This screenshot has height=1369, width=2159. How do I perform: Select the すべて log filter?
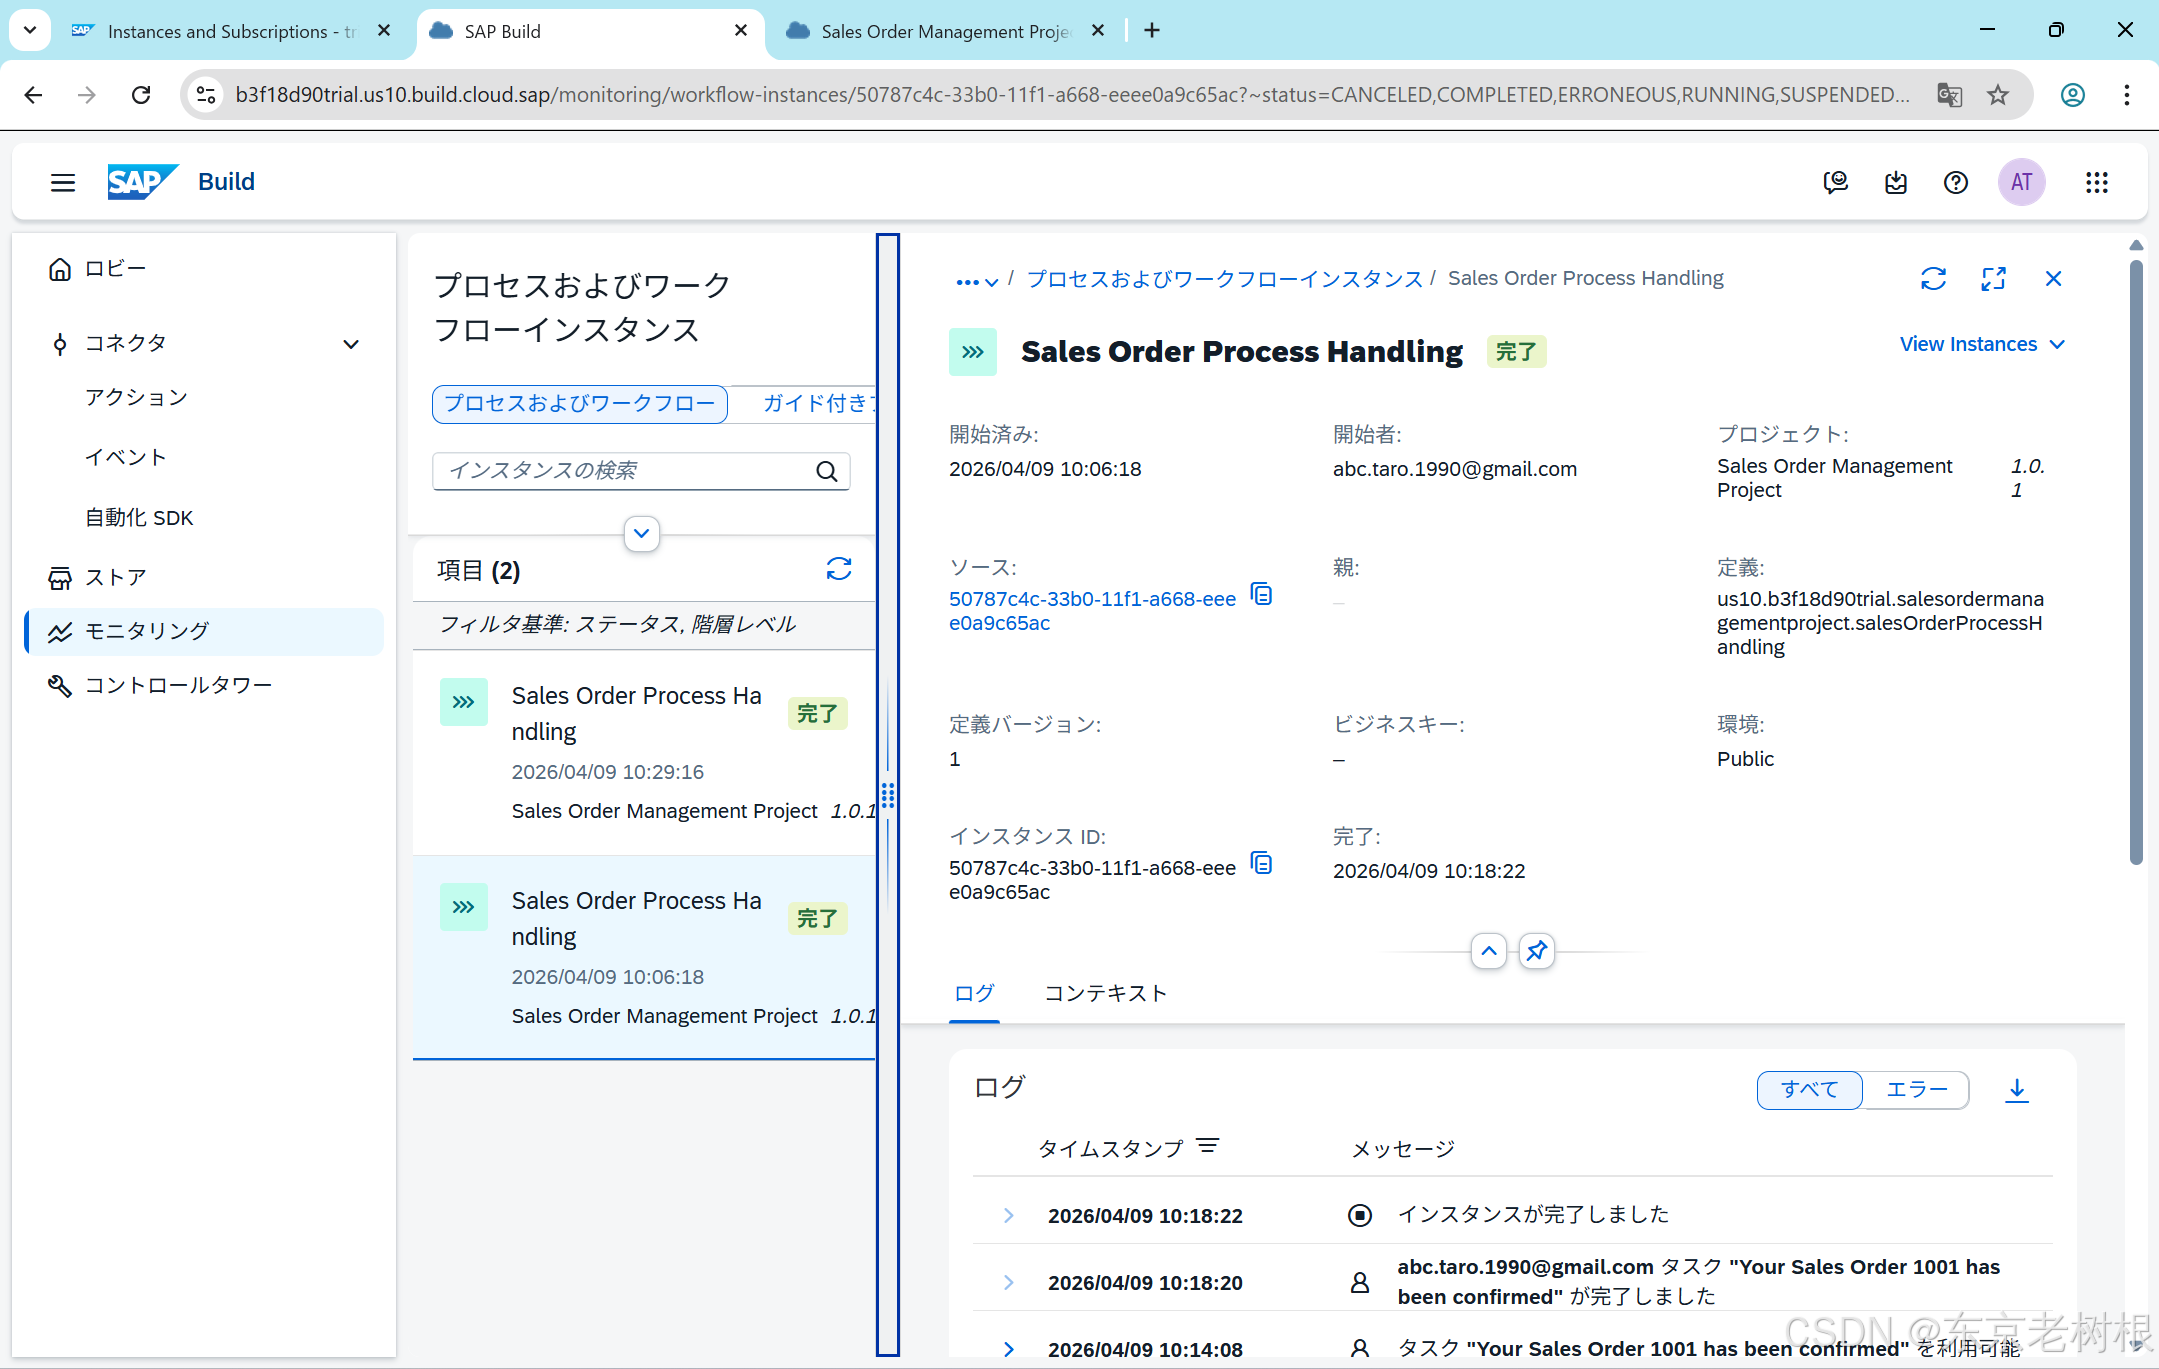point(1808,1090)
